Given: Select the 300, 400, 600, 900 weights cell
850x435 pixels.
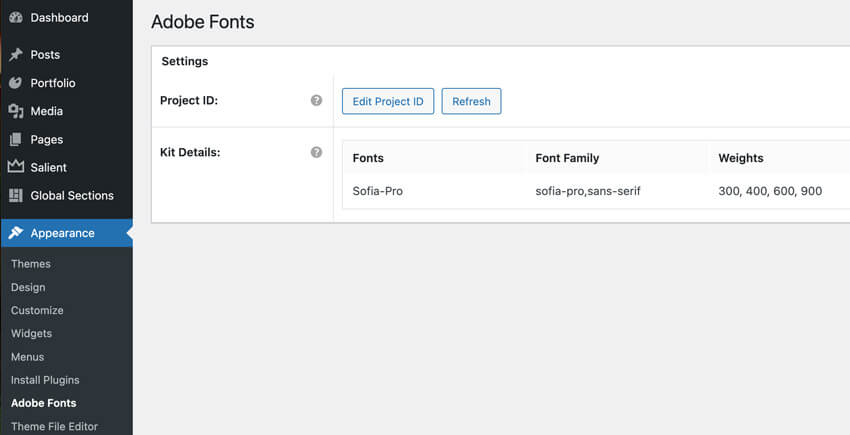Looking at the screenshot, I should point(770,191).
